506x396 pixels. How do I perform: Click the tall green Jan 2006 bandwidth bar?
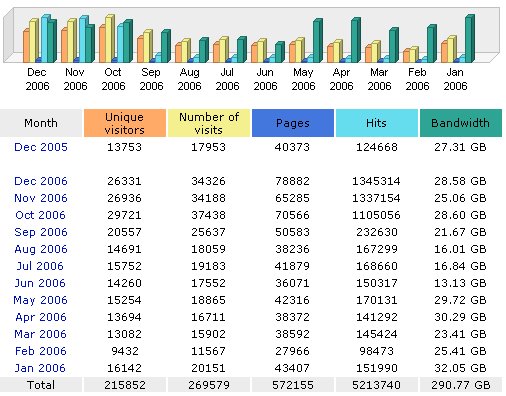470,39
